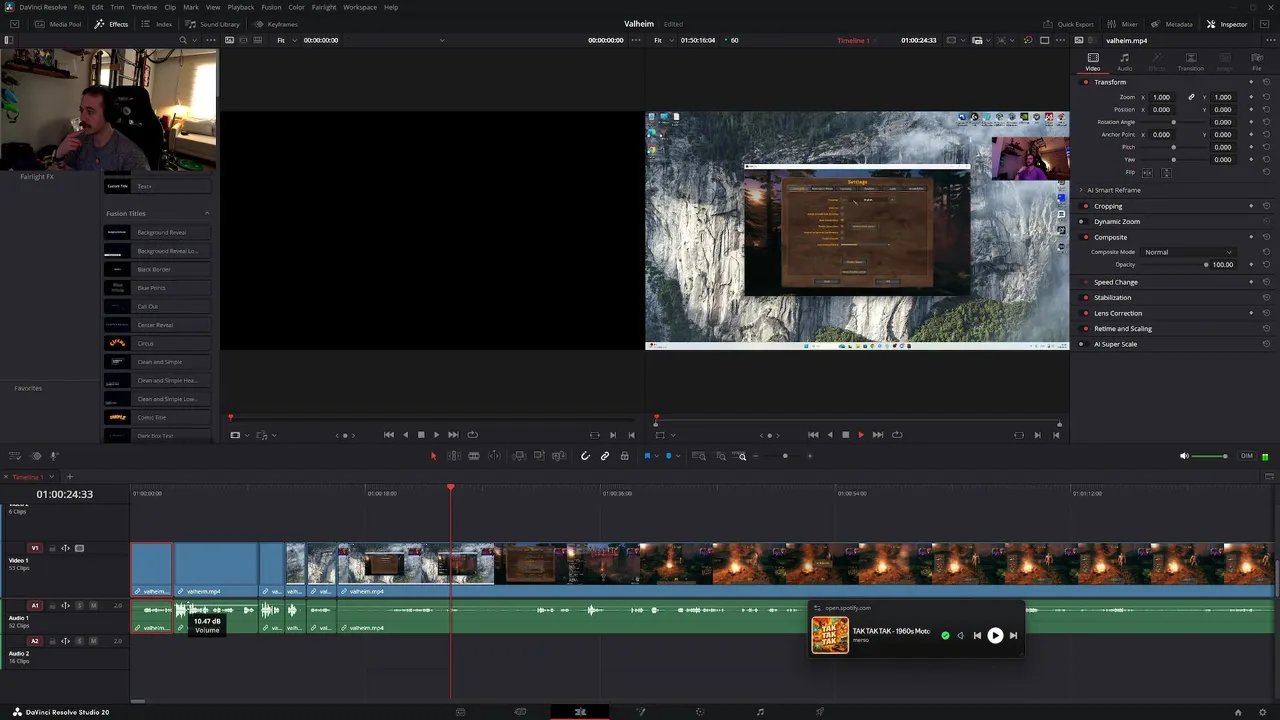Open the Transition tab in Inspector
Viewport: 1280px width, 720px height.
pos(1190,62)
